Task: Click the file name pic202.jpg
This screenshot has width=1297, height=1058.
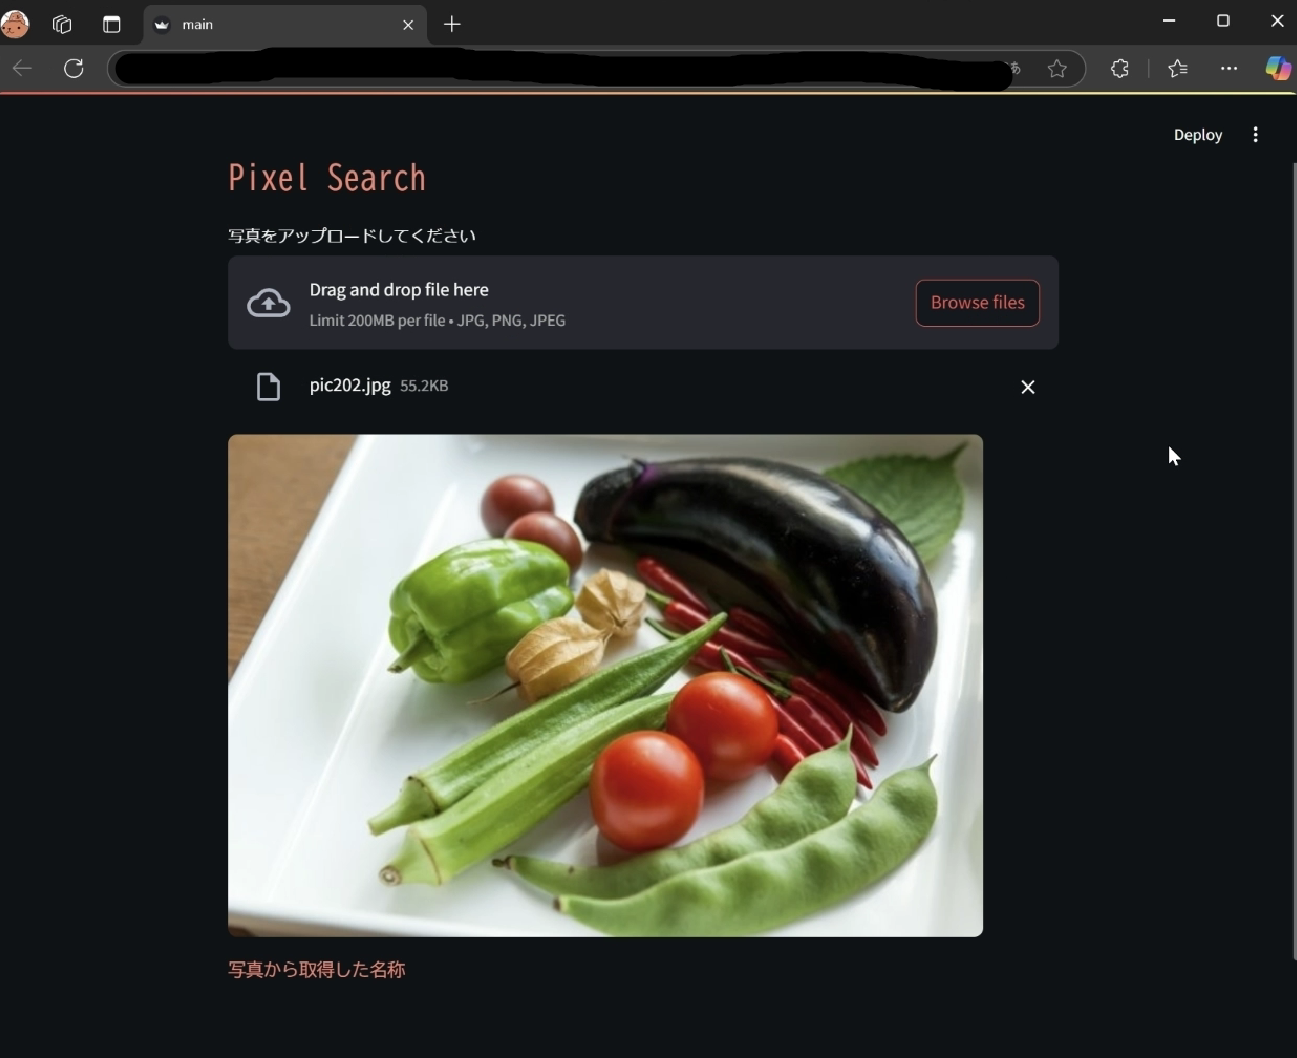Action: tap(350, 385)
